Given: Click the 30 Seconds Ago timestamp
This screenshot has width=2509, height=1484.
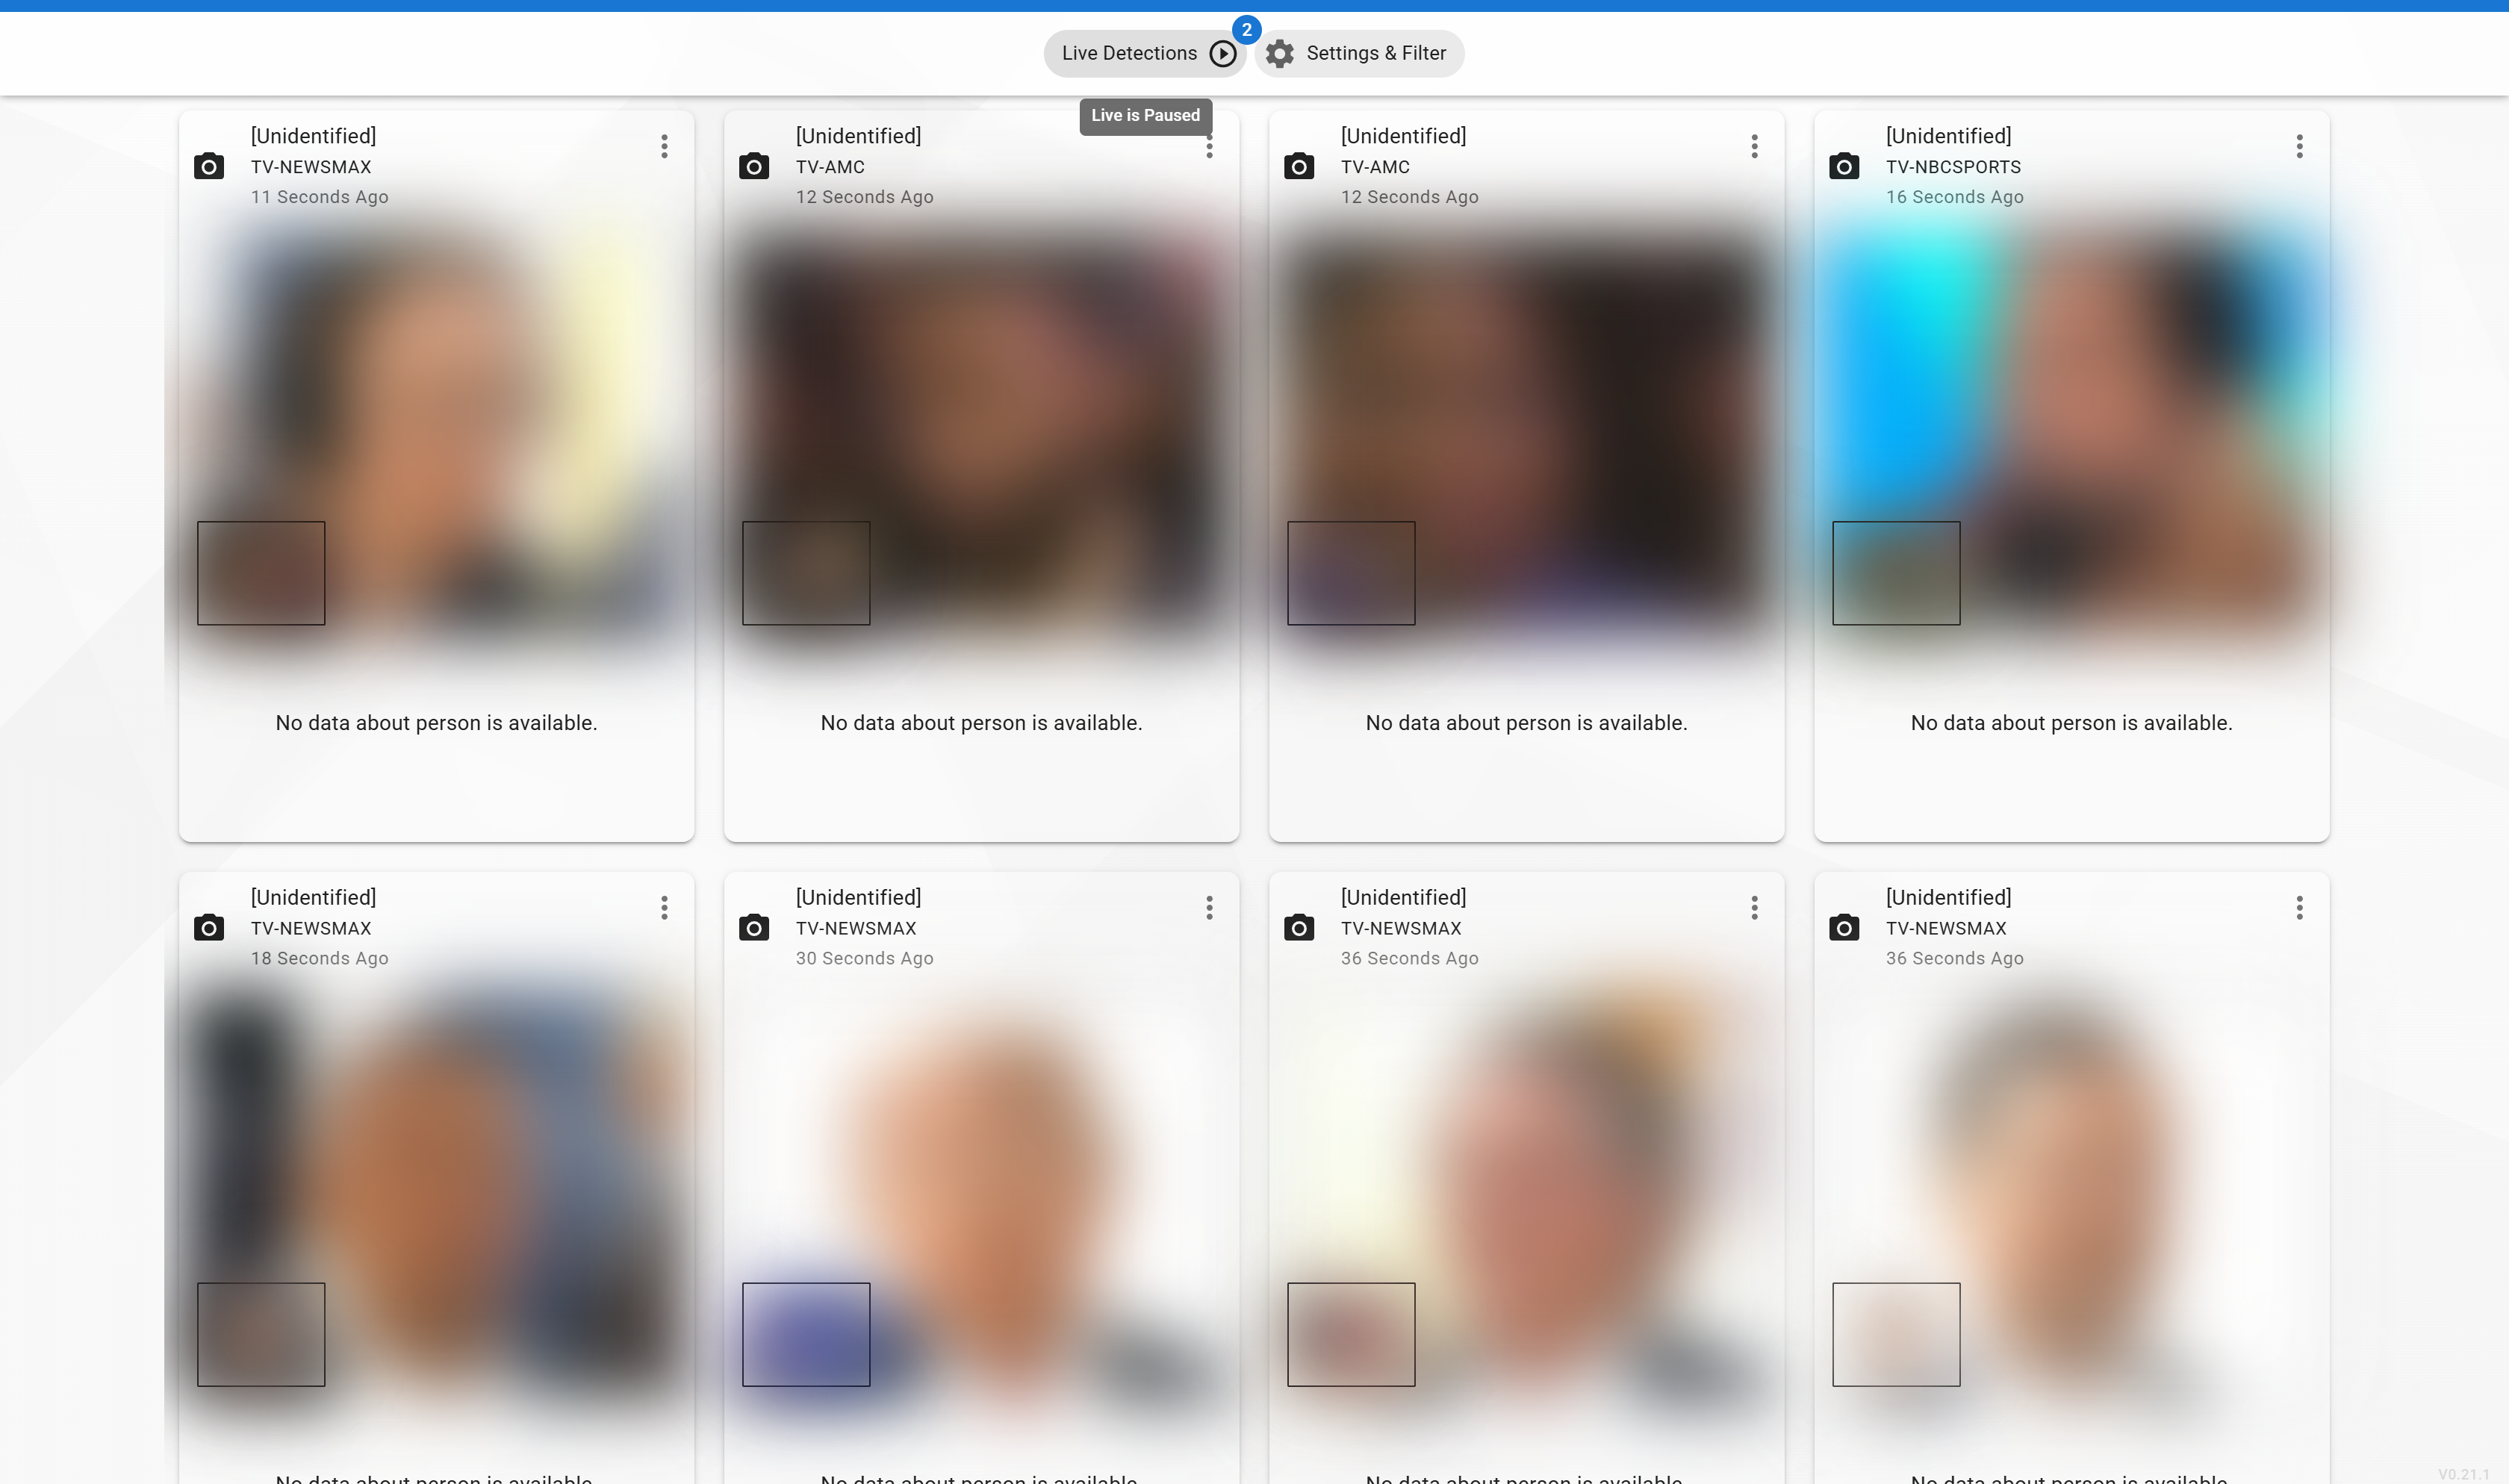Looking at the screenshot, I should [x=864, y=958].
